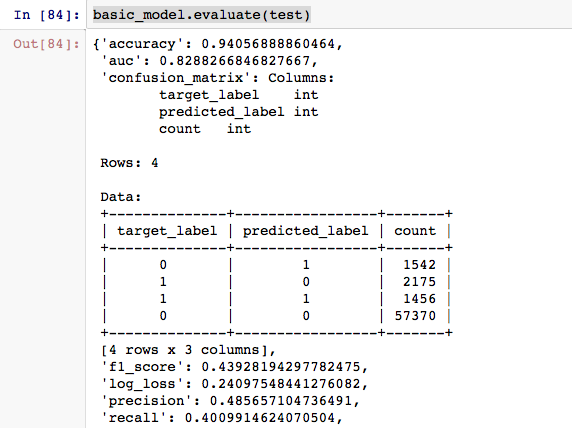The image size is (572, 428).
Task: Click the target_label column header in table
Action: click(167, 231)
